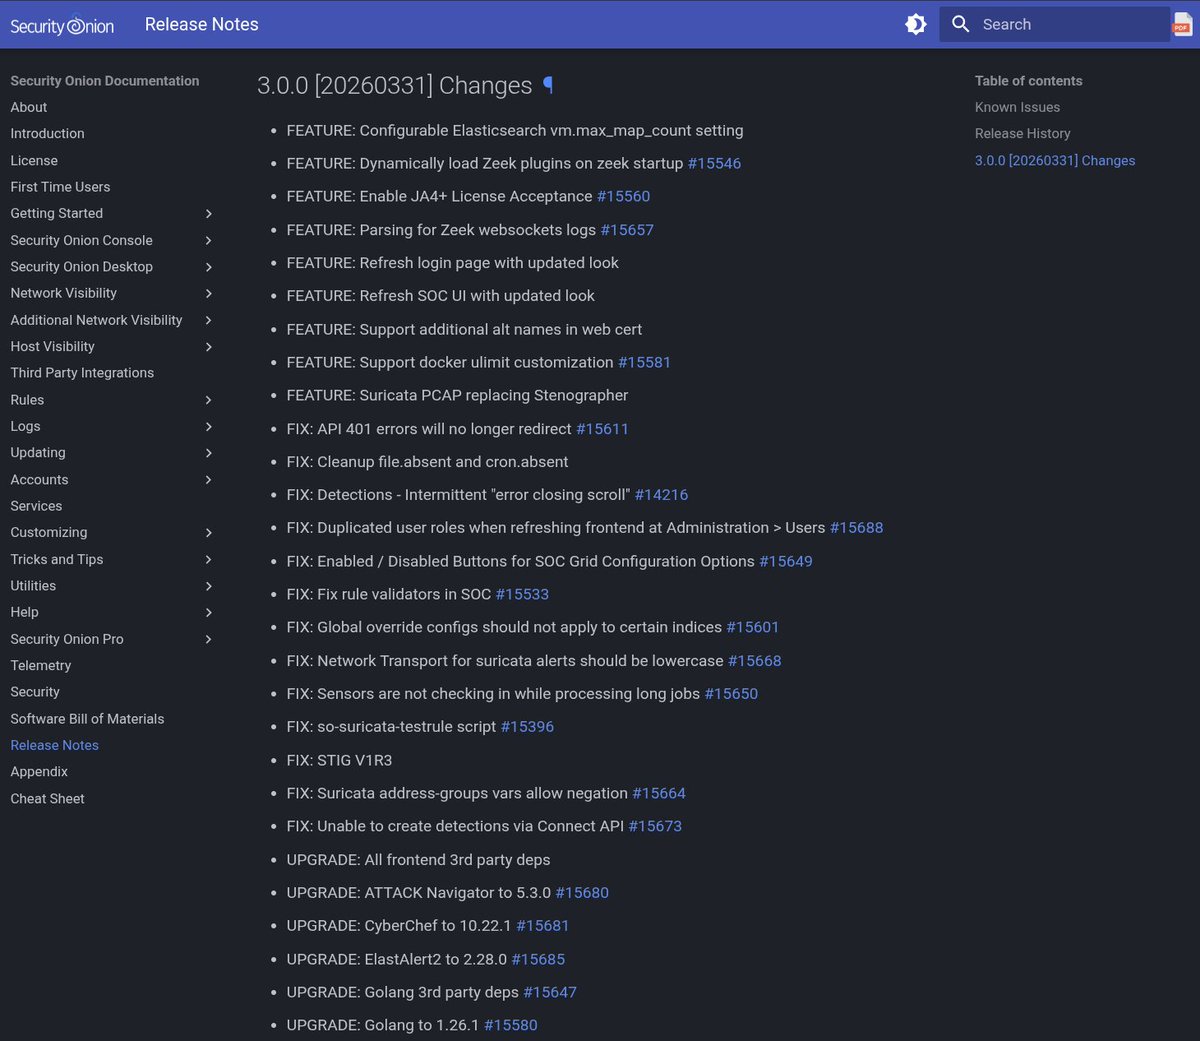Open Software Bill of Materials page

87,719
